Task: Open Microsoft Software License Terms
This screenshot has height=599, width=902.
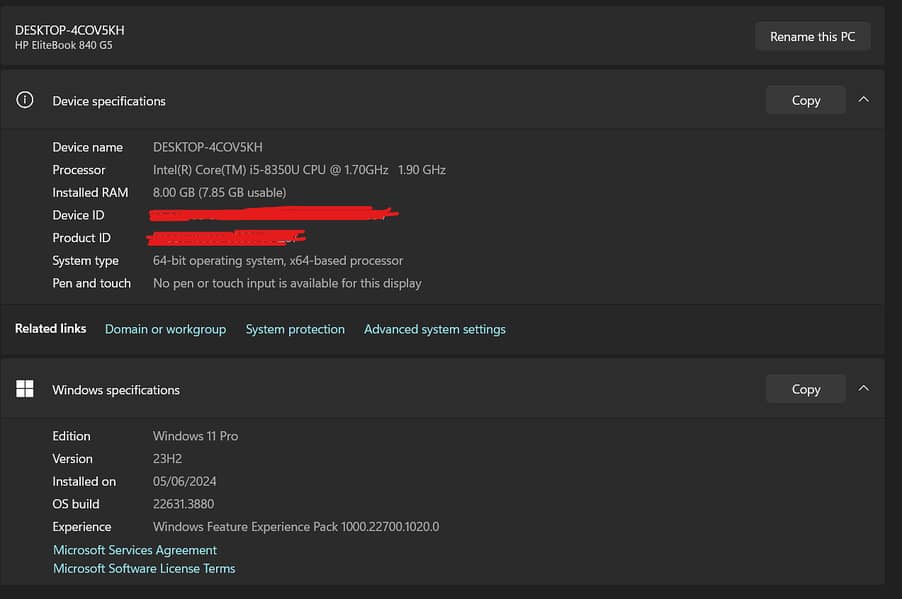Action: tap(144, 568)
